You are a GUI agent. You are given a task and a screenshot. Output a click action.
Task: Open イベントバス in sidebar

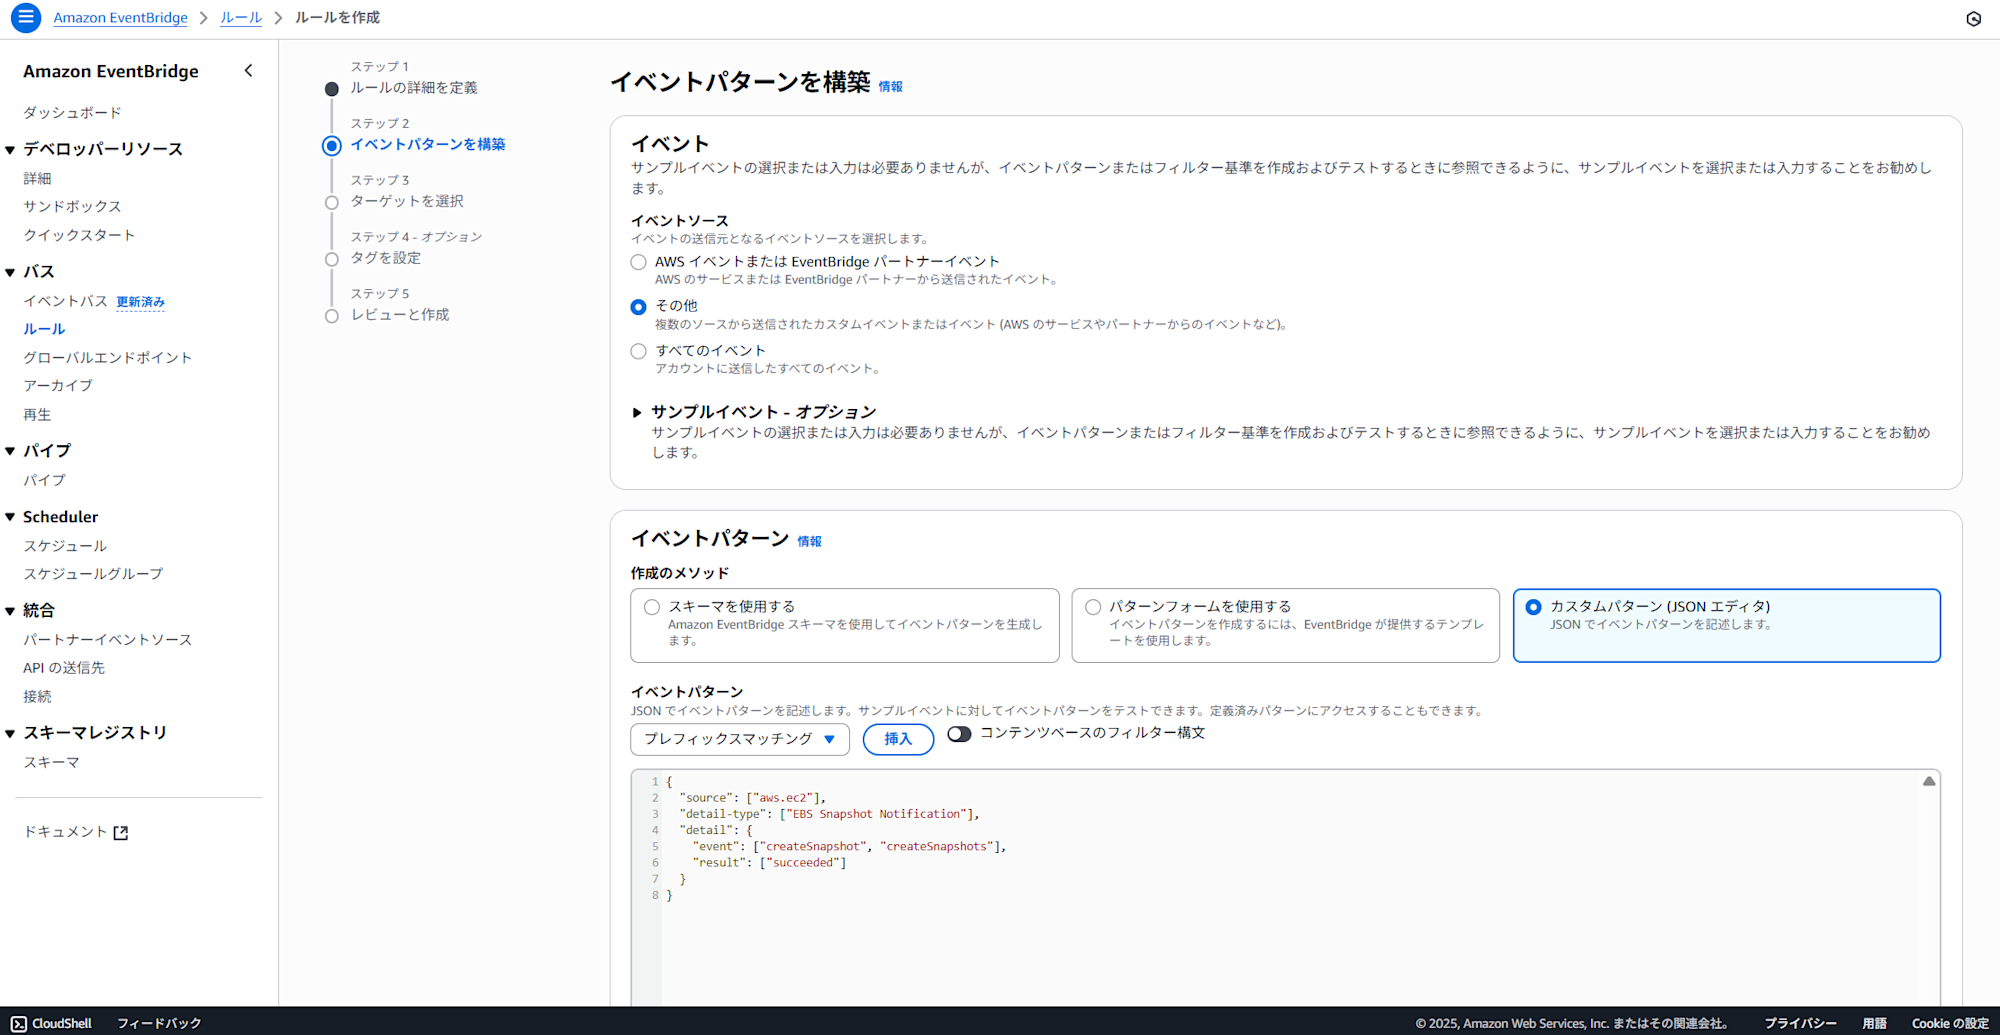pyautogui.click(x=65, y=301)
